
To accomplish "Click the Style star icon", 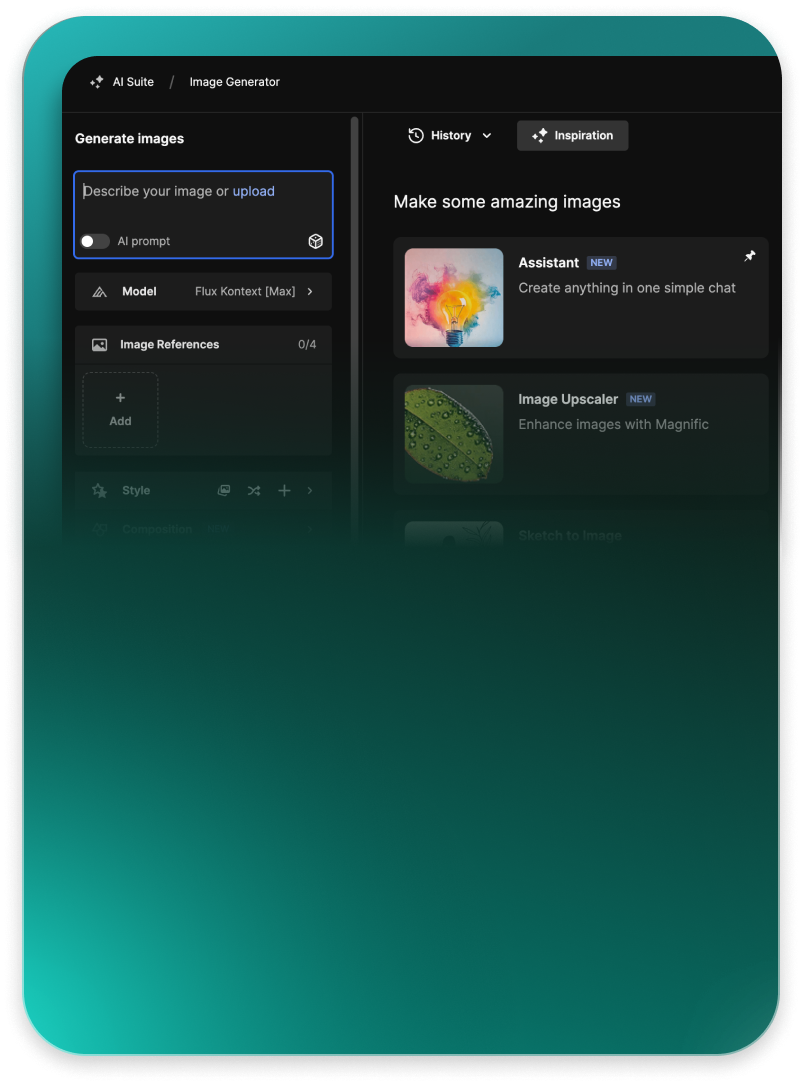I will click(x=99, y=491).
